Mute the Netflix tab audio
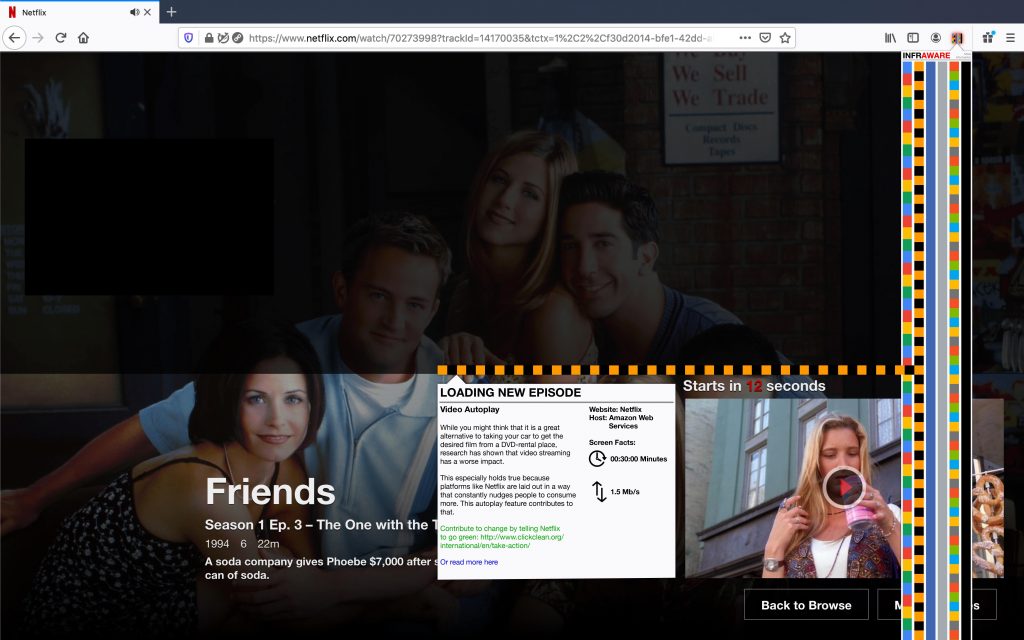The height and width of the screenshot is (640, 1024). point(135,12)
